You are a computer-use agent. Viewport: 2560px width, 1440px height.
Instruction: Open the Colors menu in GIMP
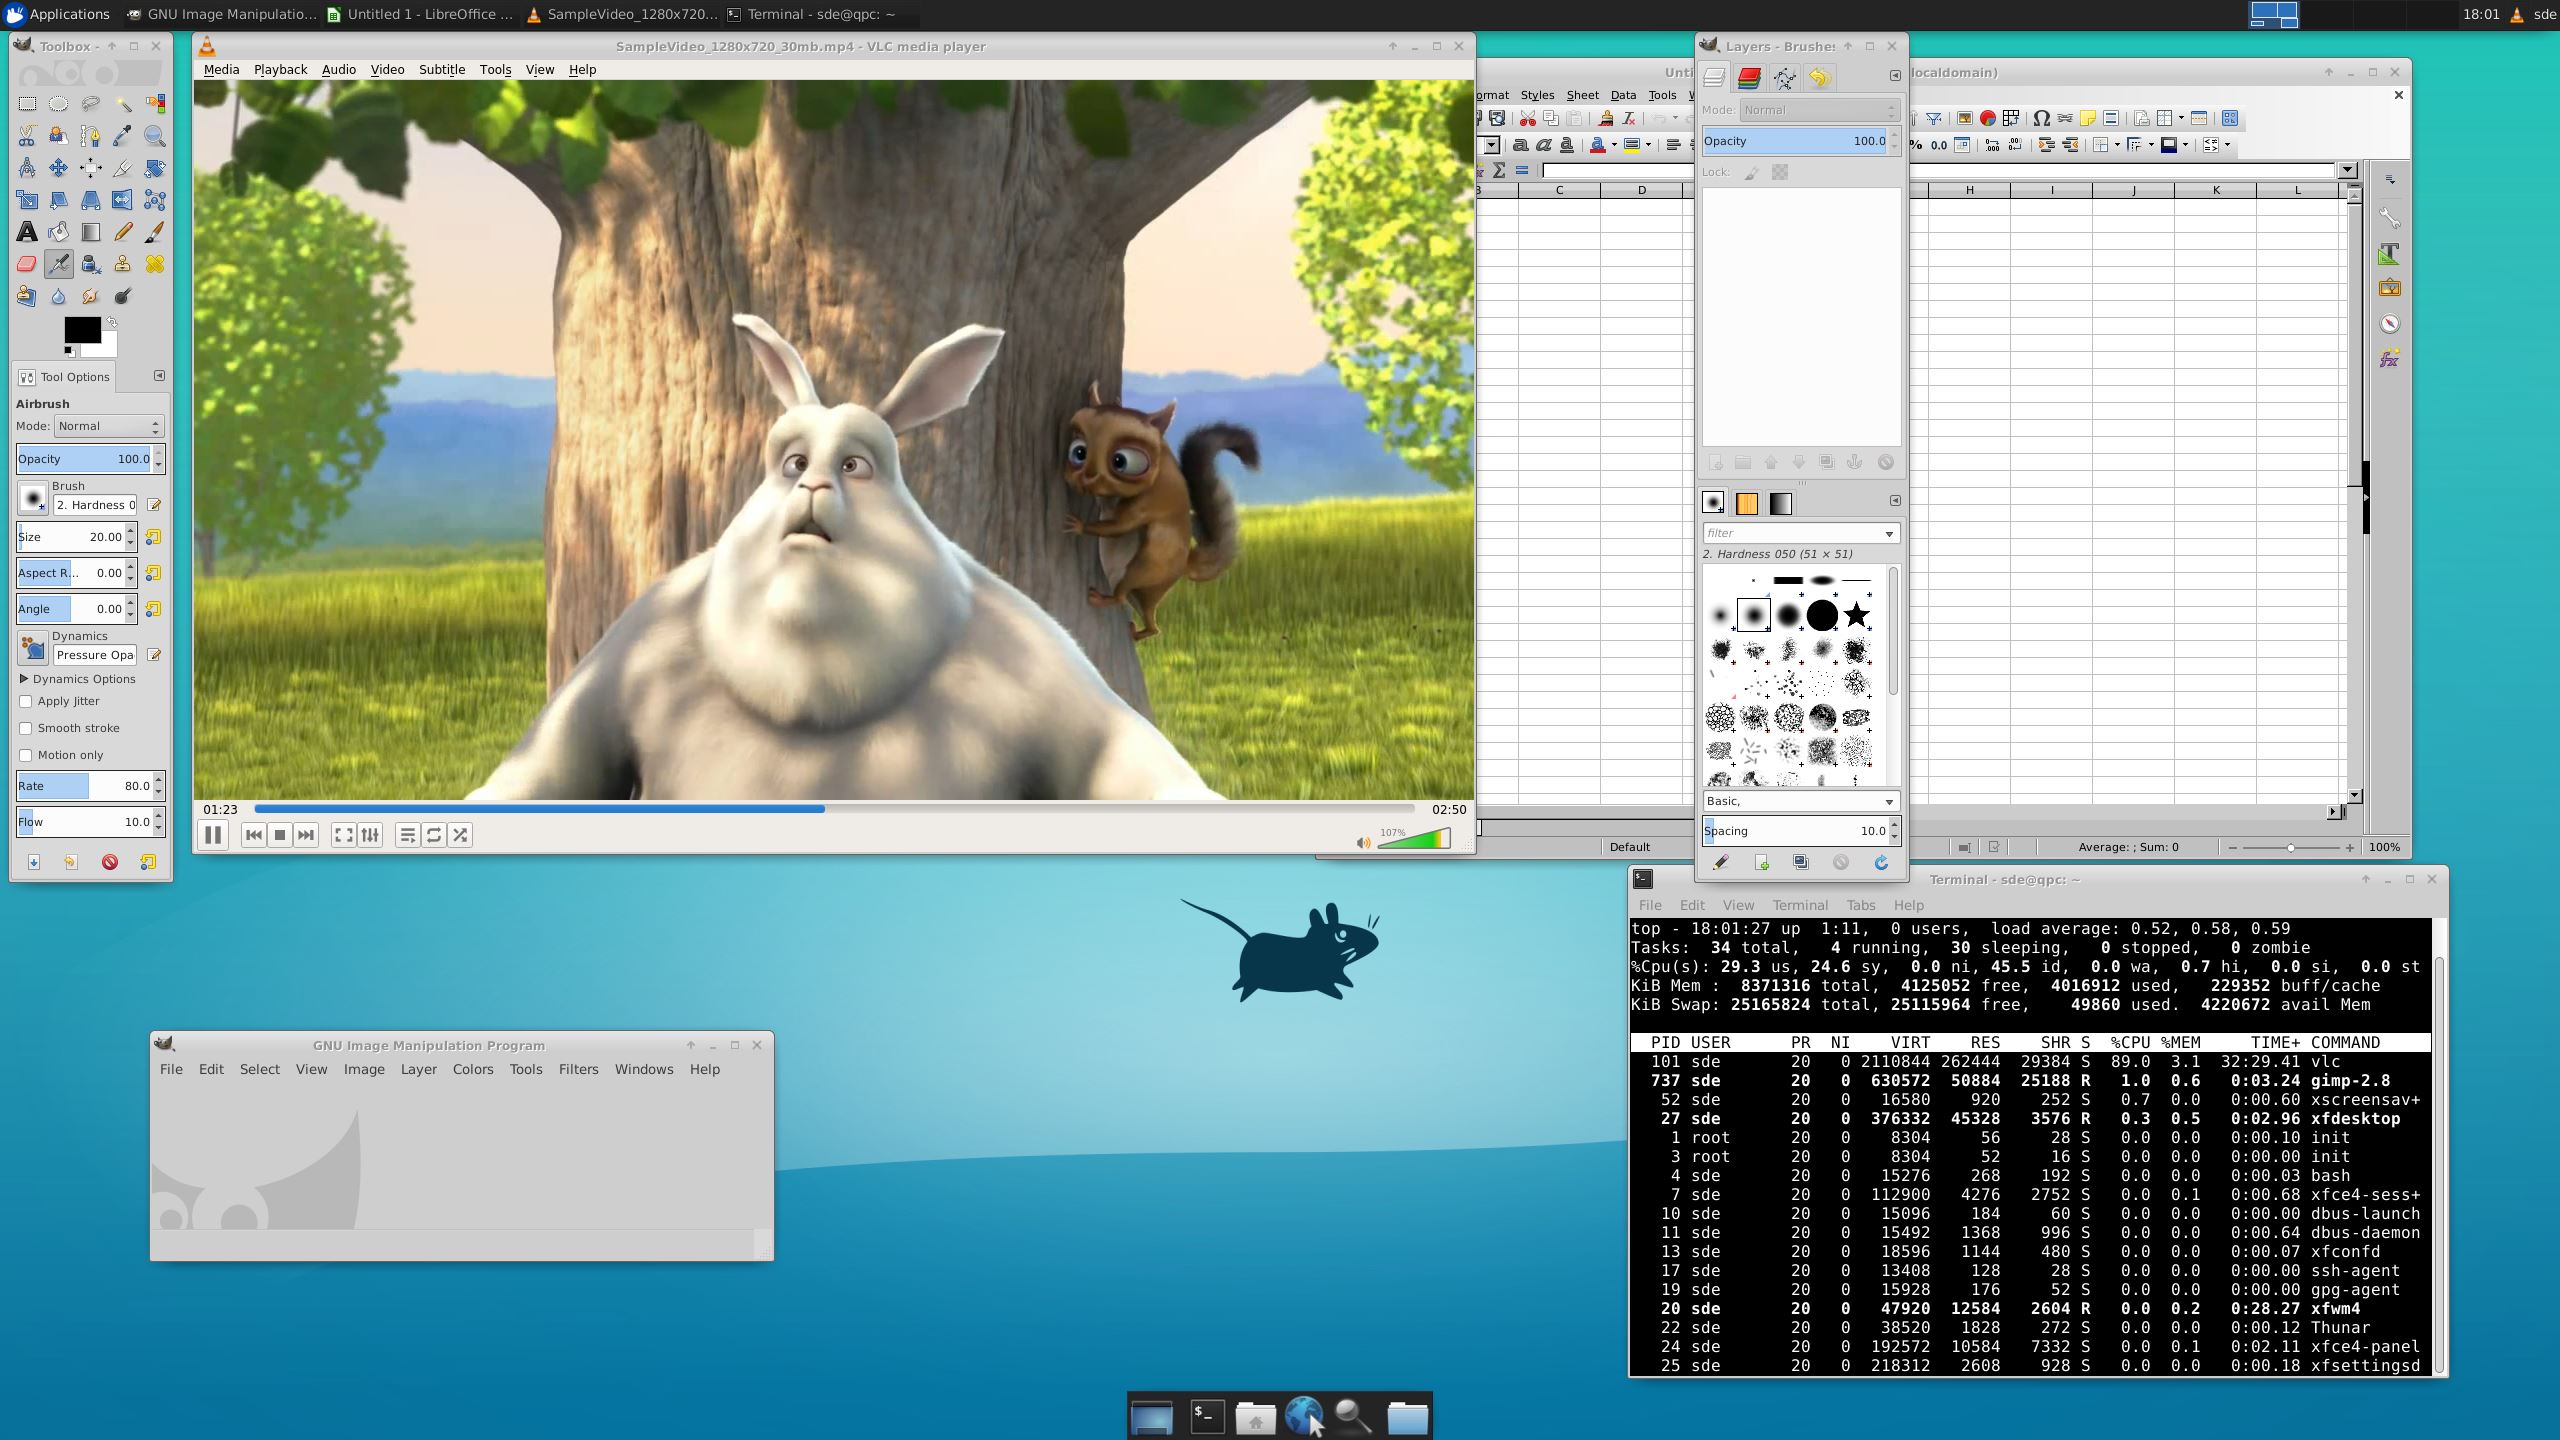pos(473,1069)
